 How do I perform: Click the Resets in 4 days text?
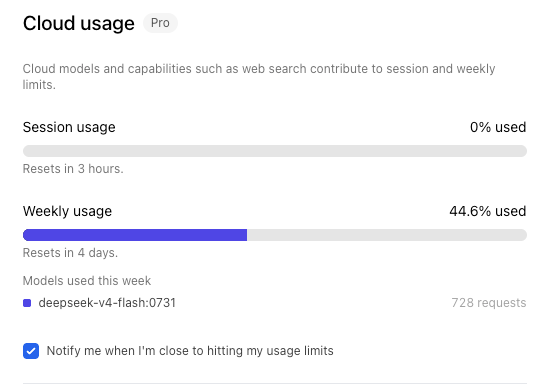(x=70, y=253)
